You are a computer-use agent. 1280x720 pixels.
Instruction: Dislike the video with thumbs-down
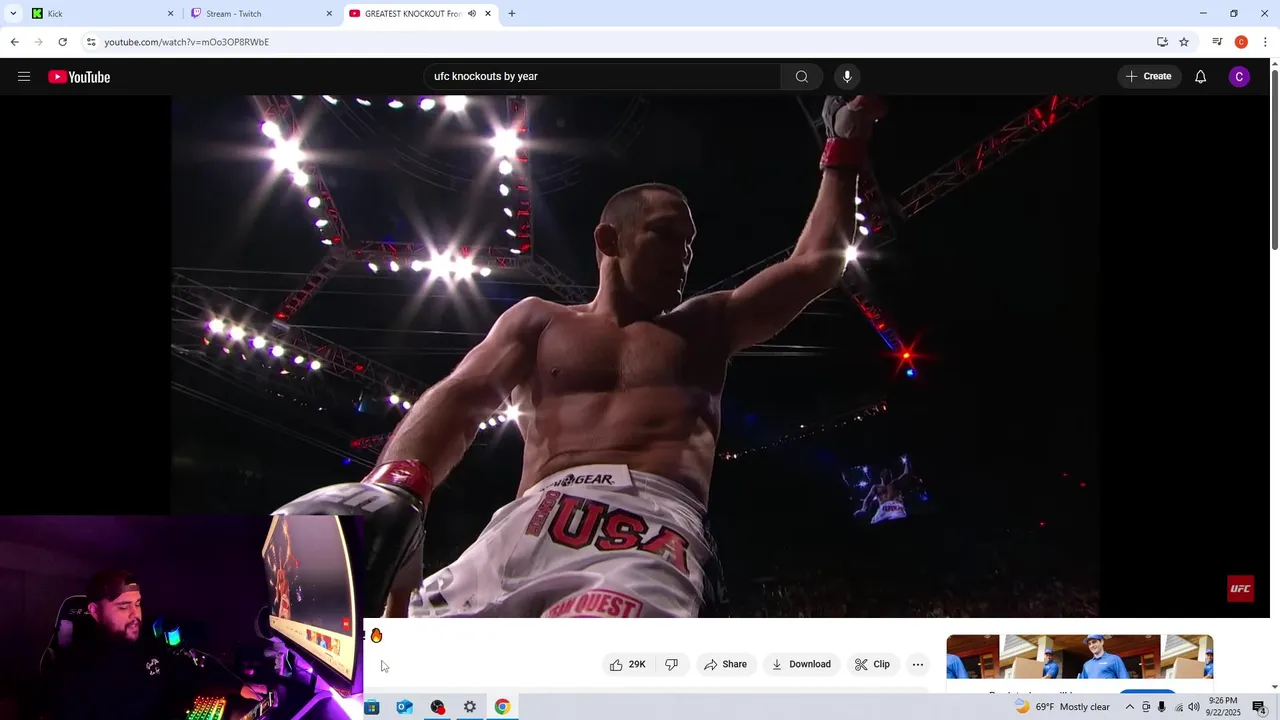[672, 664]
